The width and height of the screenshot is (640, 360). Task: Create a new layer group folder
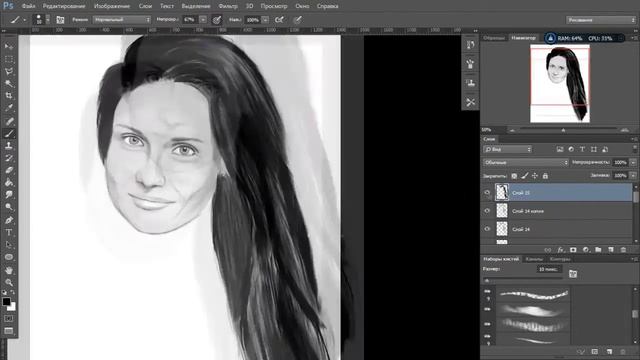click(598, 250)
